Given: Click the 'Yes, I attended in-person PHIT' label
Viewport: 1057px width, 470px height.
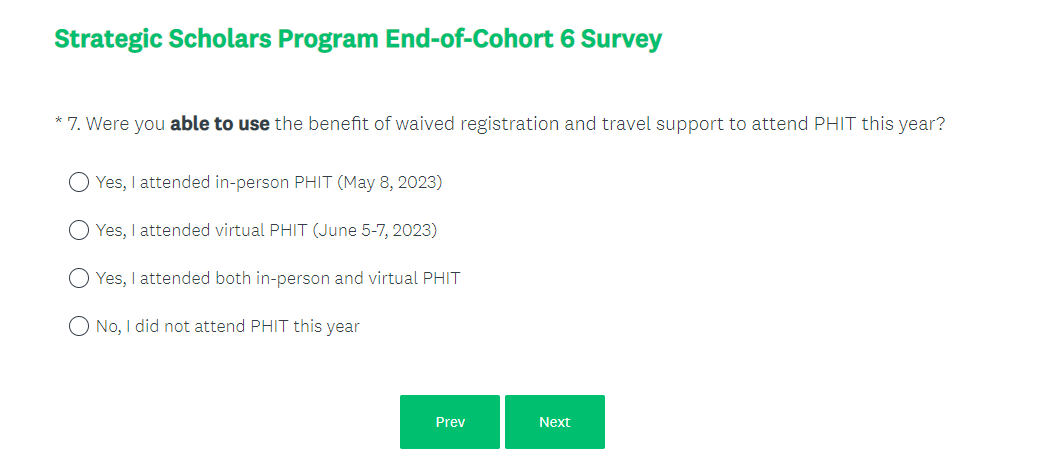Looking at the screenshot, I should tap(215, 182).
